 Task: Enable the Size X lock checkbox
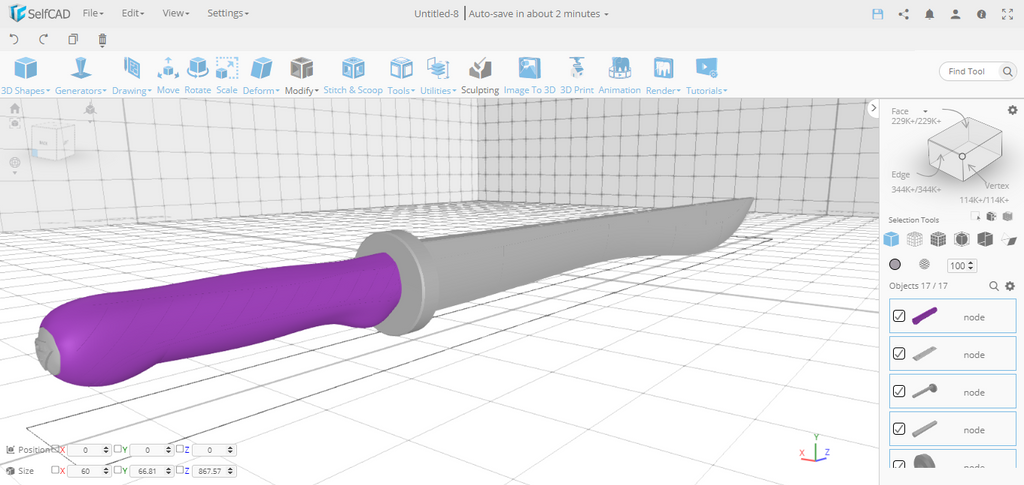(56, 470)
